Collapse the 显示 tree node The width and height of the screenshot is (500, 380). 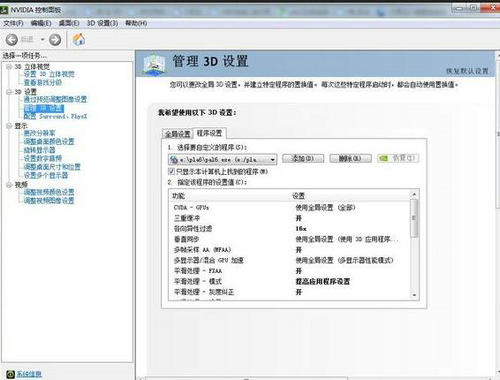coord(9,126)
